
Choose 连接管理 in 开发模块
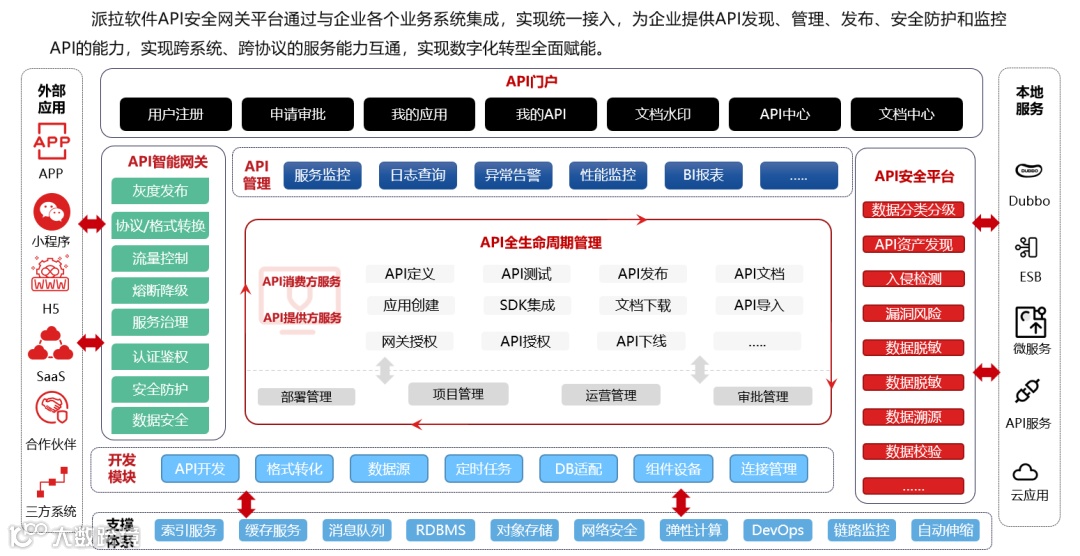pos(769,469)
